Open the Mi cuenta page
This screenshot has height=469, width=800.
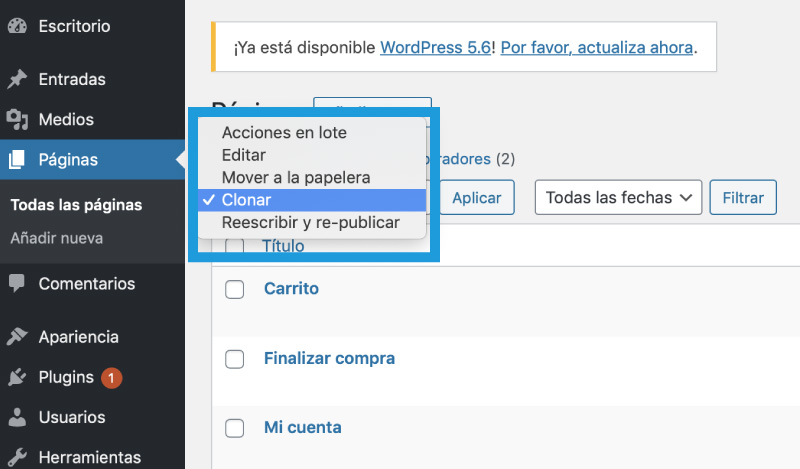[x=303, y=427]
